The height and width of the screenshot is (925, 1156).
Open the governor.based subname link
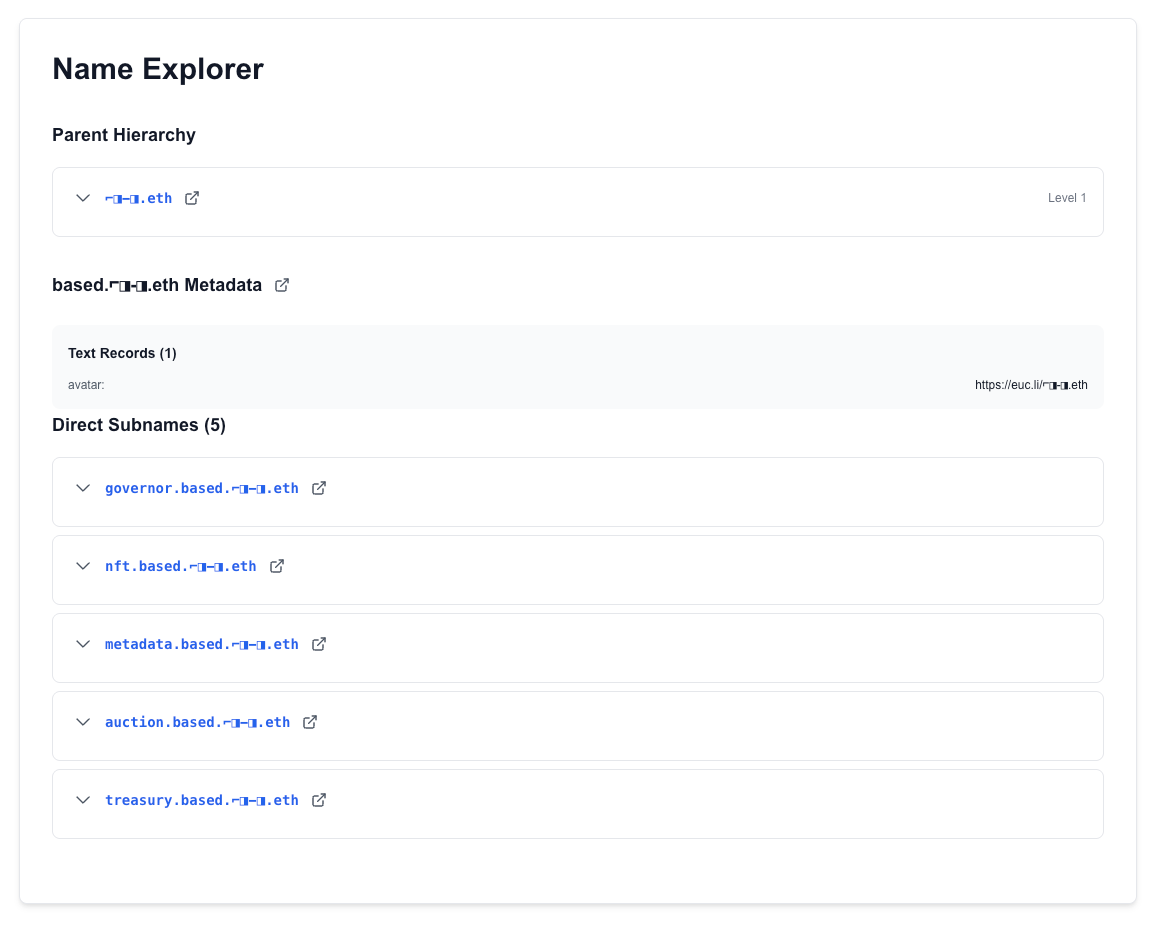tap(201, 488)
